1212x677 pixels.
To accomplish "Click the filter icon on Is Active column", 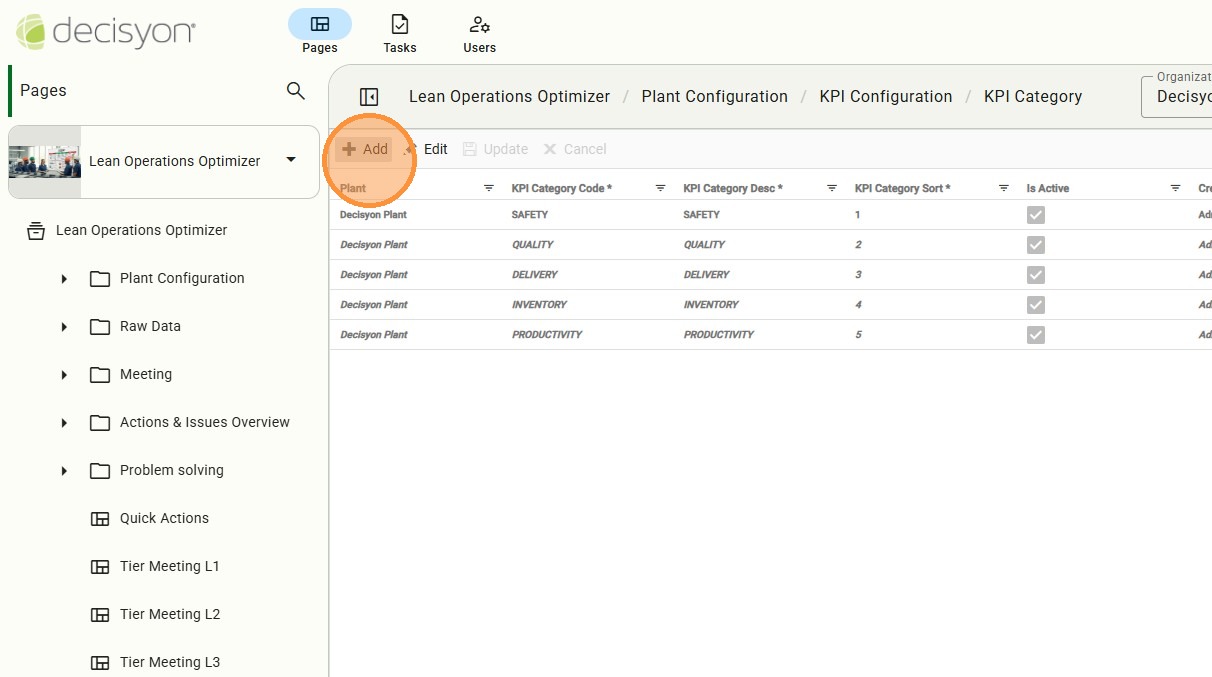I will 1176,188.
